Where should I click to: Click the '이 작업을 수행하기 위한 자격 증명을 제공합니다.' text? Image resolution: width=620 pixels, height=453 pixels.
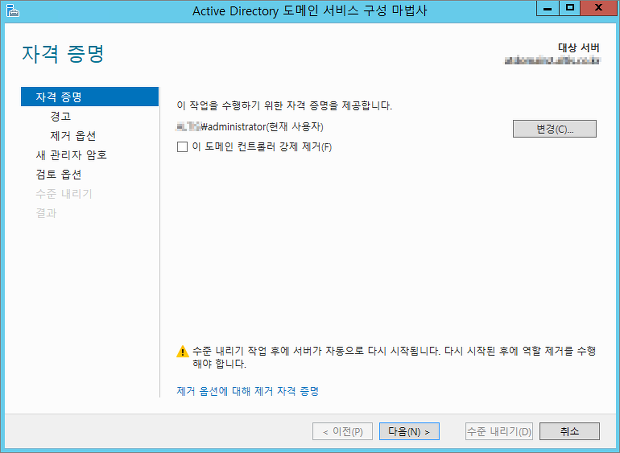coord(284,105)
